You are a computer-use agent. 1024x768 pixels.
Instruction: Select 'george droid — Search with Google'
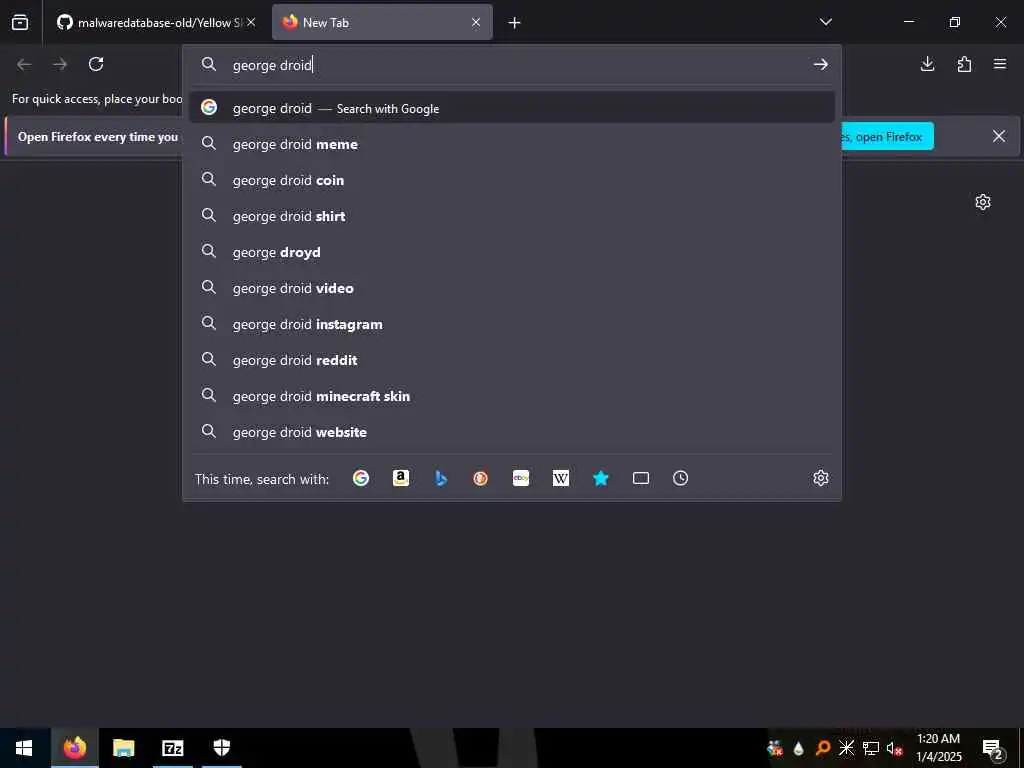pos(512,108)
